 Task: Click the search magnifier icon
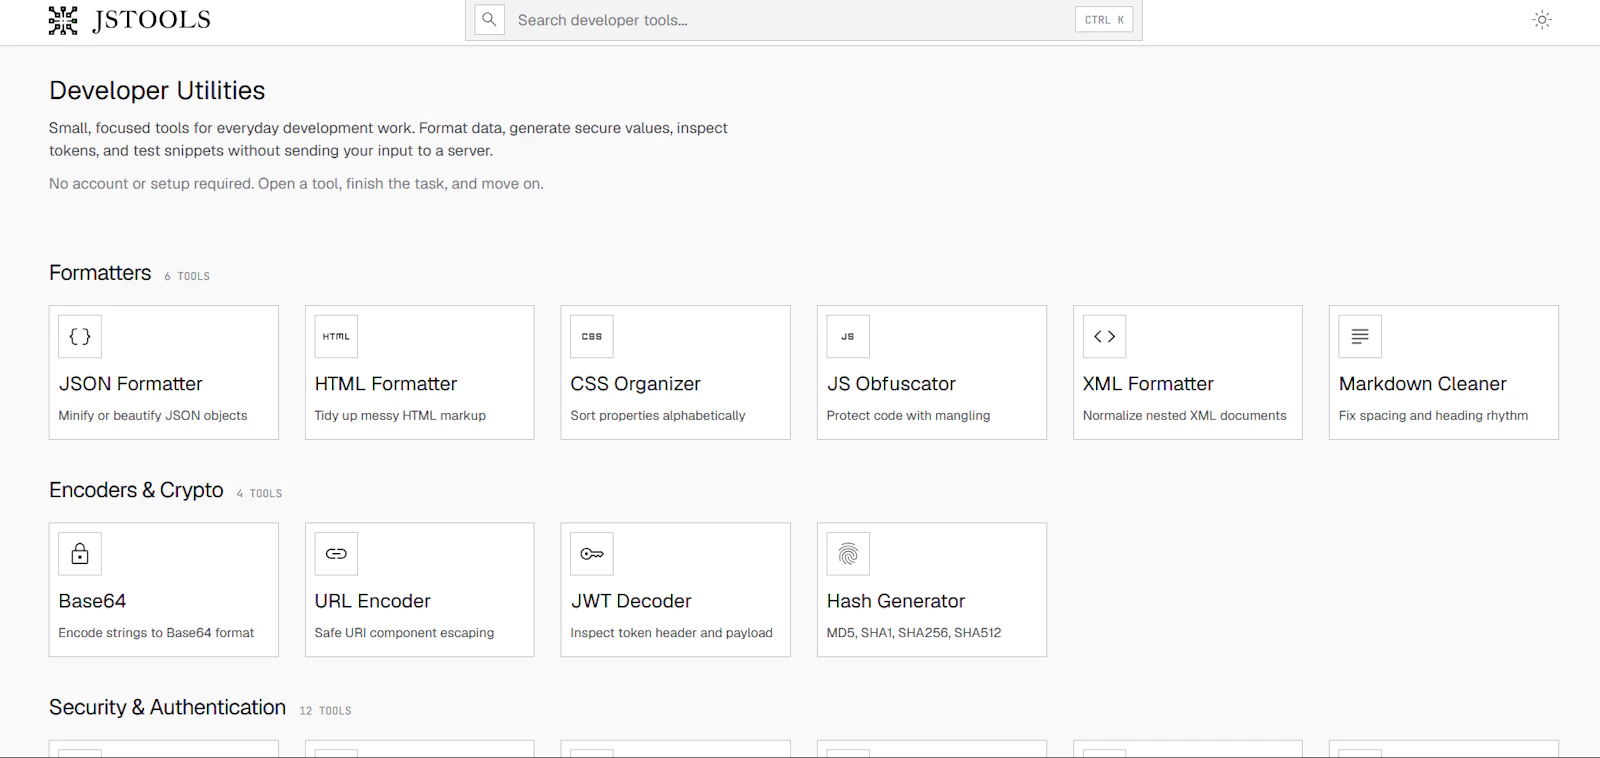(x=489, y=19)
